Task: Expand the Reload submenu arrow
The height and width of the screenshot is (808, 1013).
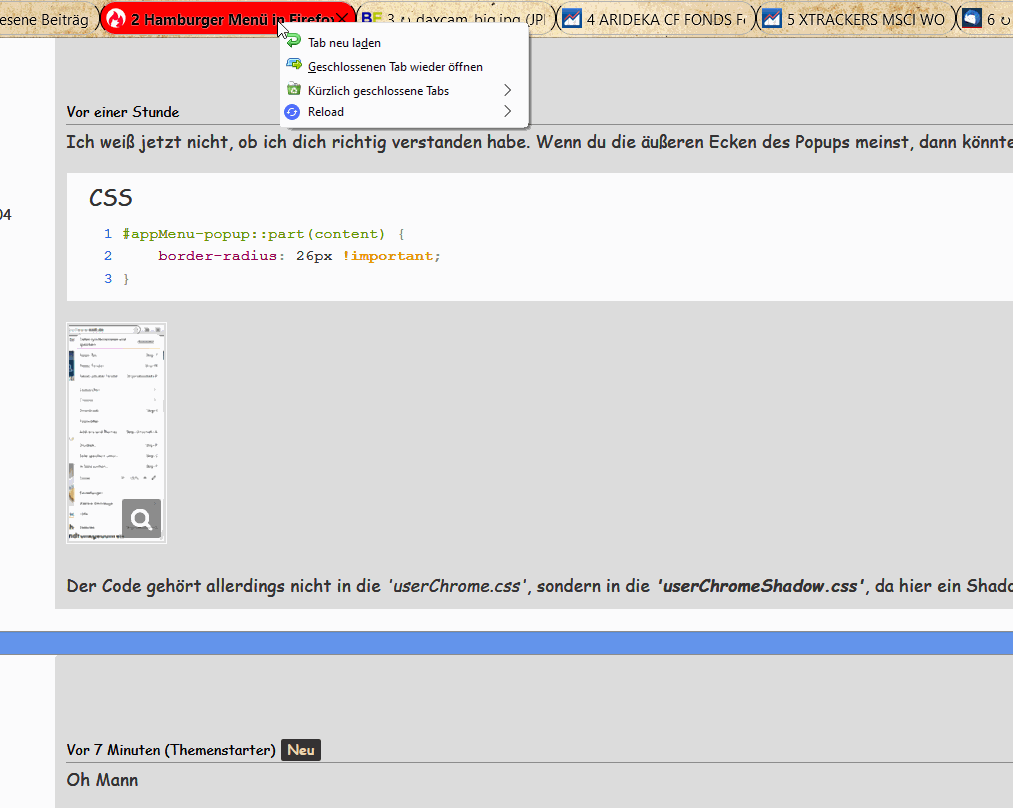Action: pyautogui.click(x=507, y=112)
